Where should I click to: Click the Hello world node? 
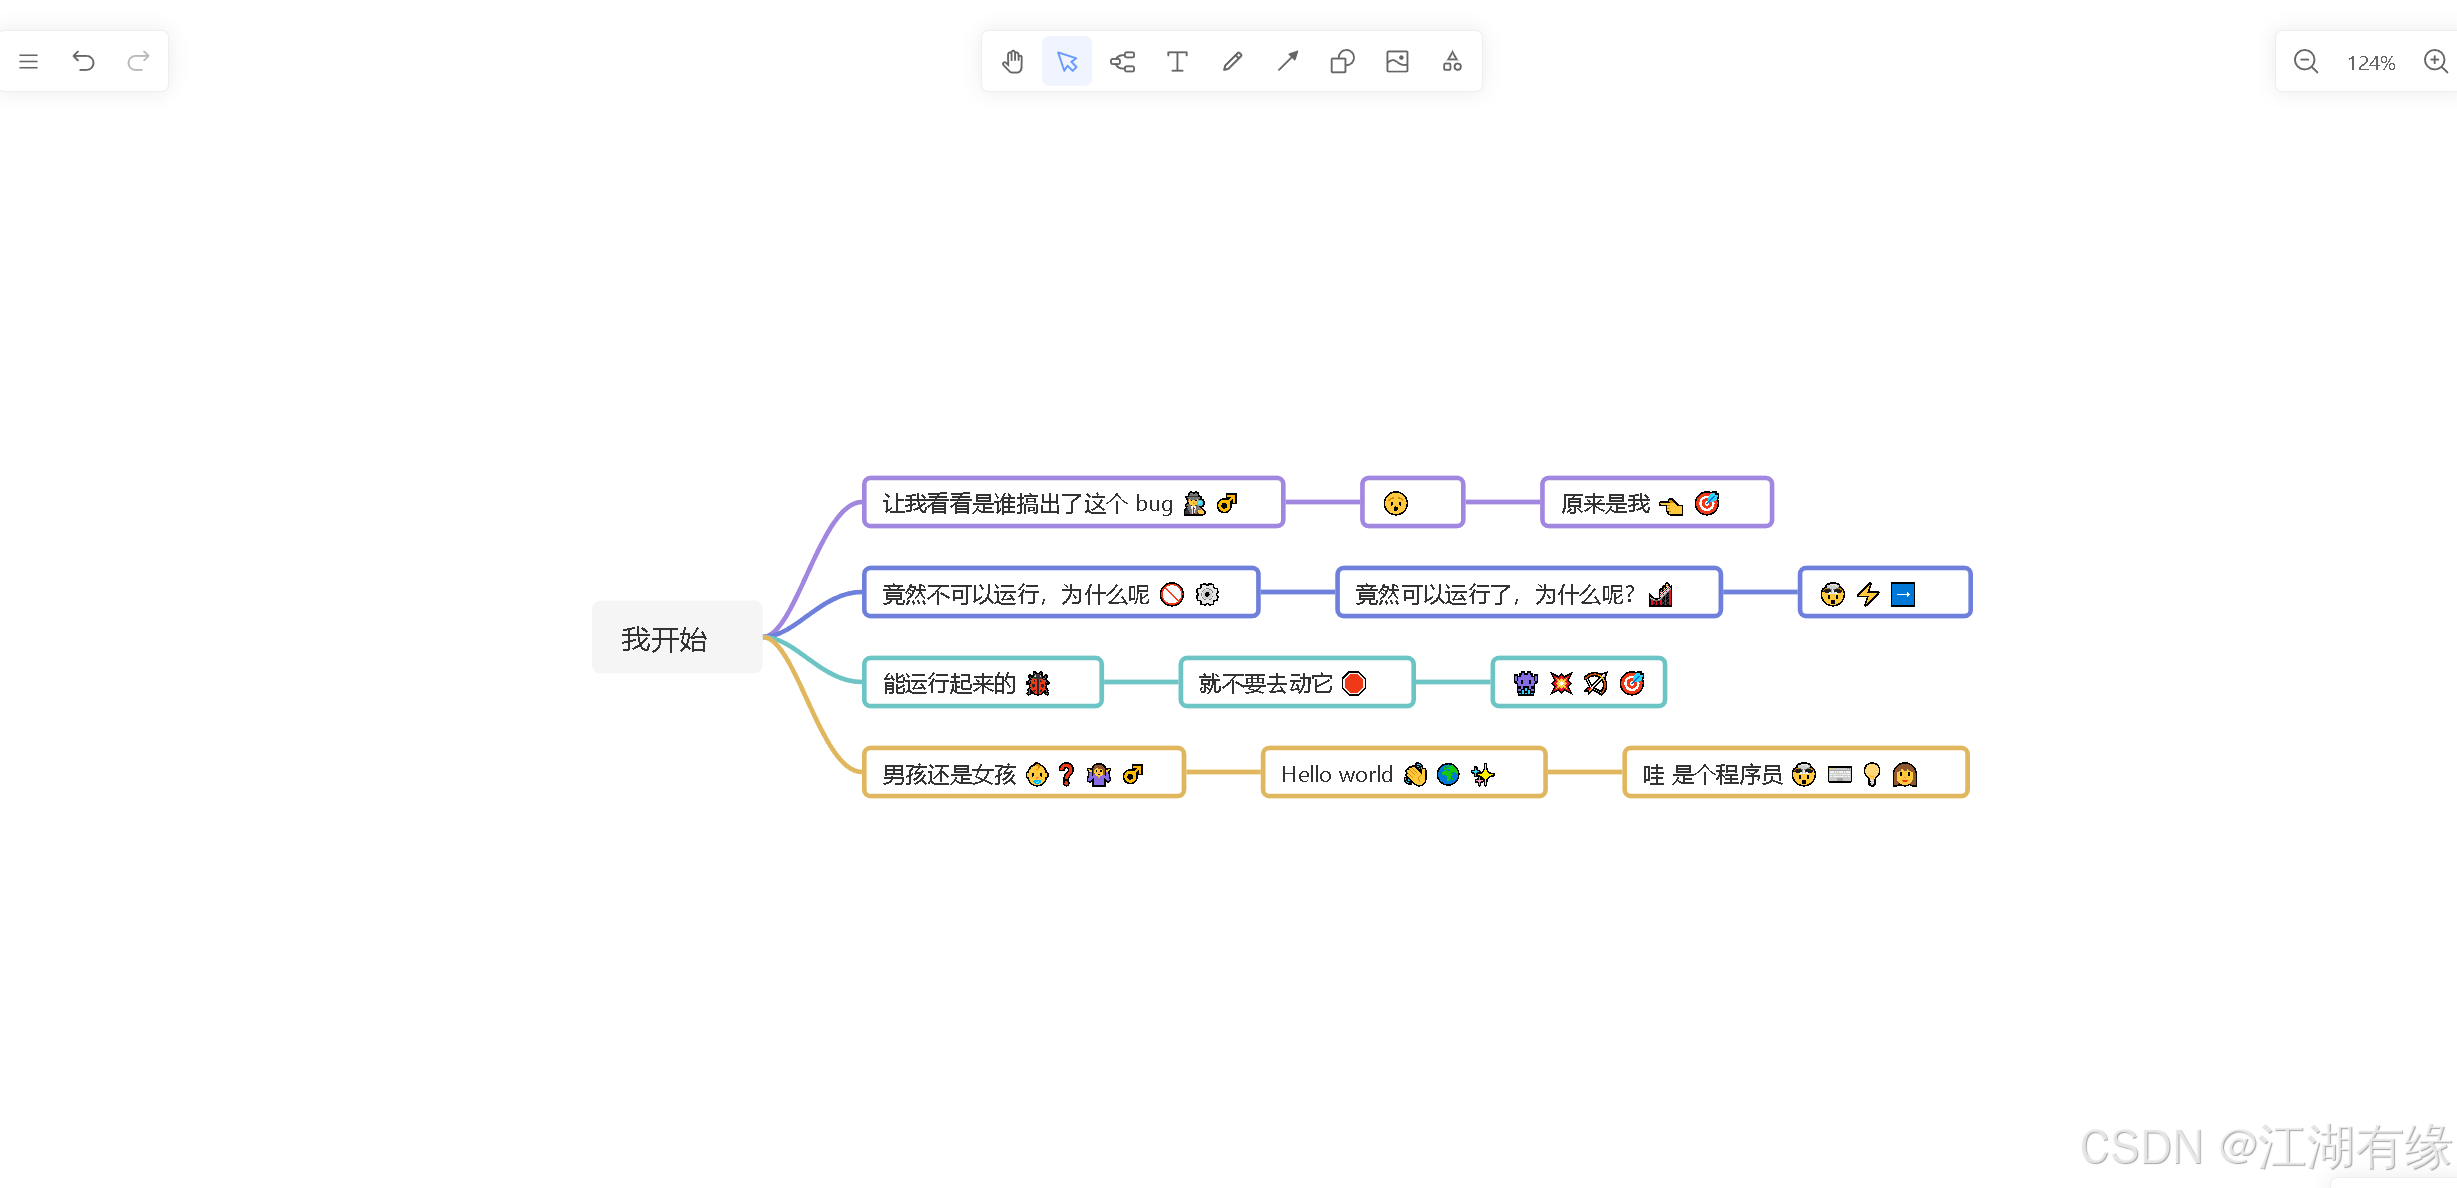tap(1403, 772)
